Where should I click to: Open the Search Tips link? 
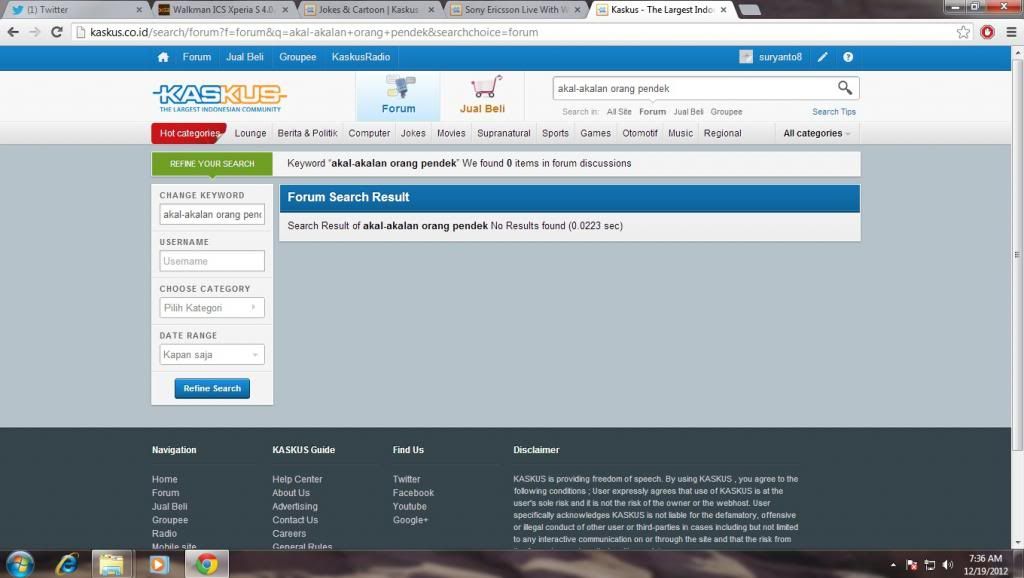(x=833, y=112)
